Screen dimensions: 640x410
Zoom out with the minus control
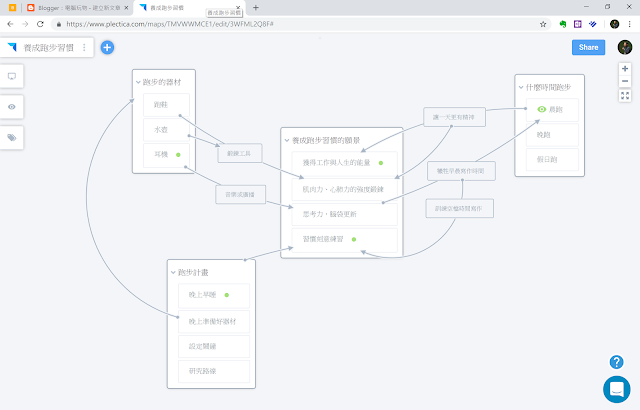[625, 81]
